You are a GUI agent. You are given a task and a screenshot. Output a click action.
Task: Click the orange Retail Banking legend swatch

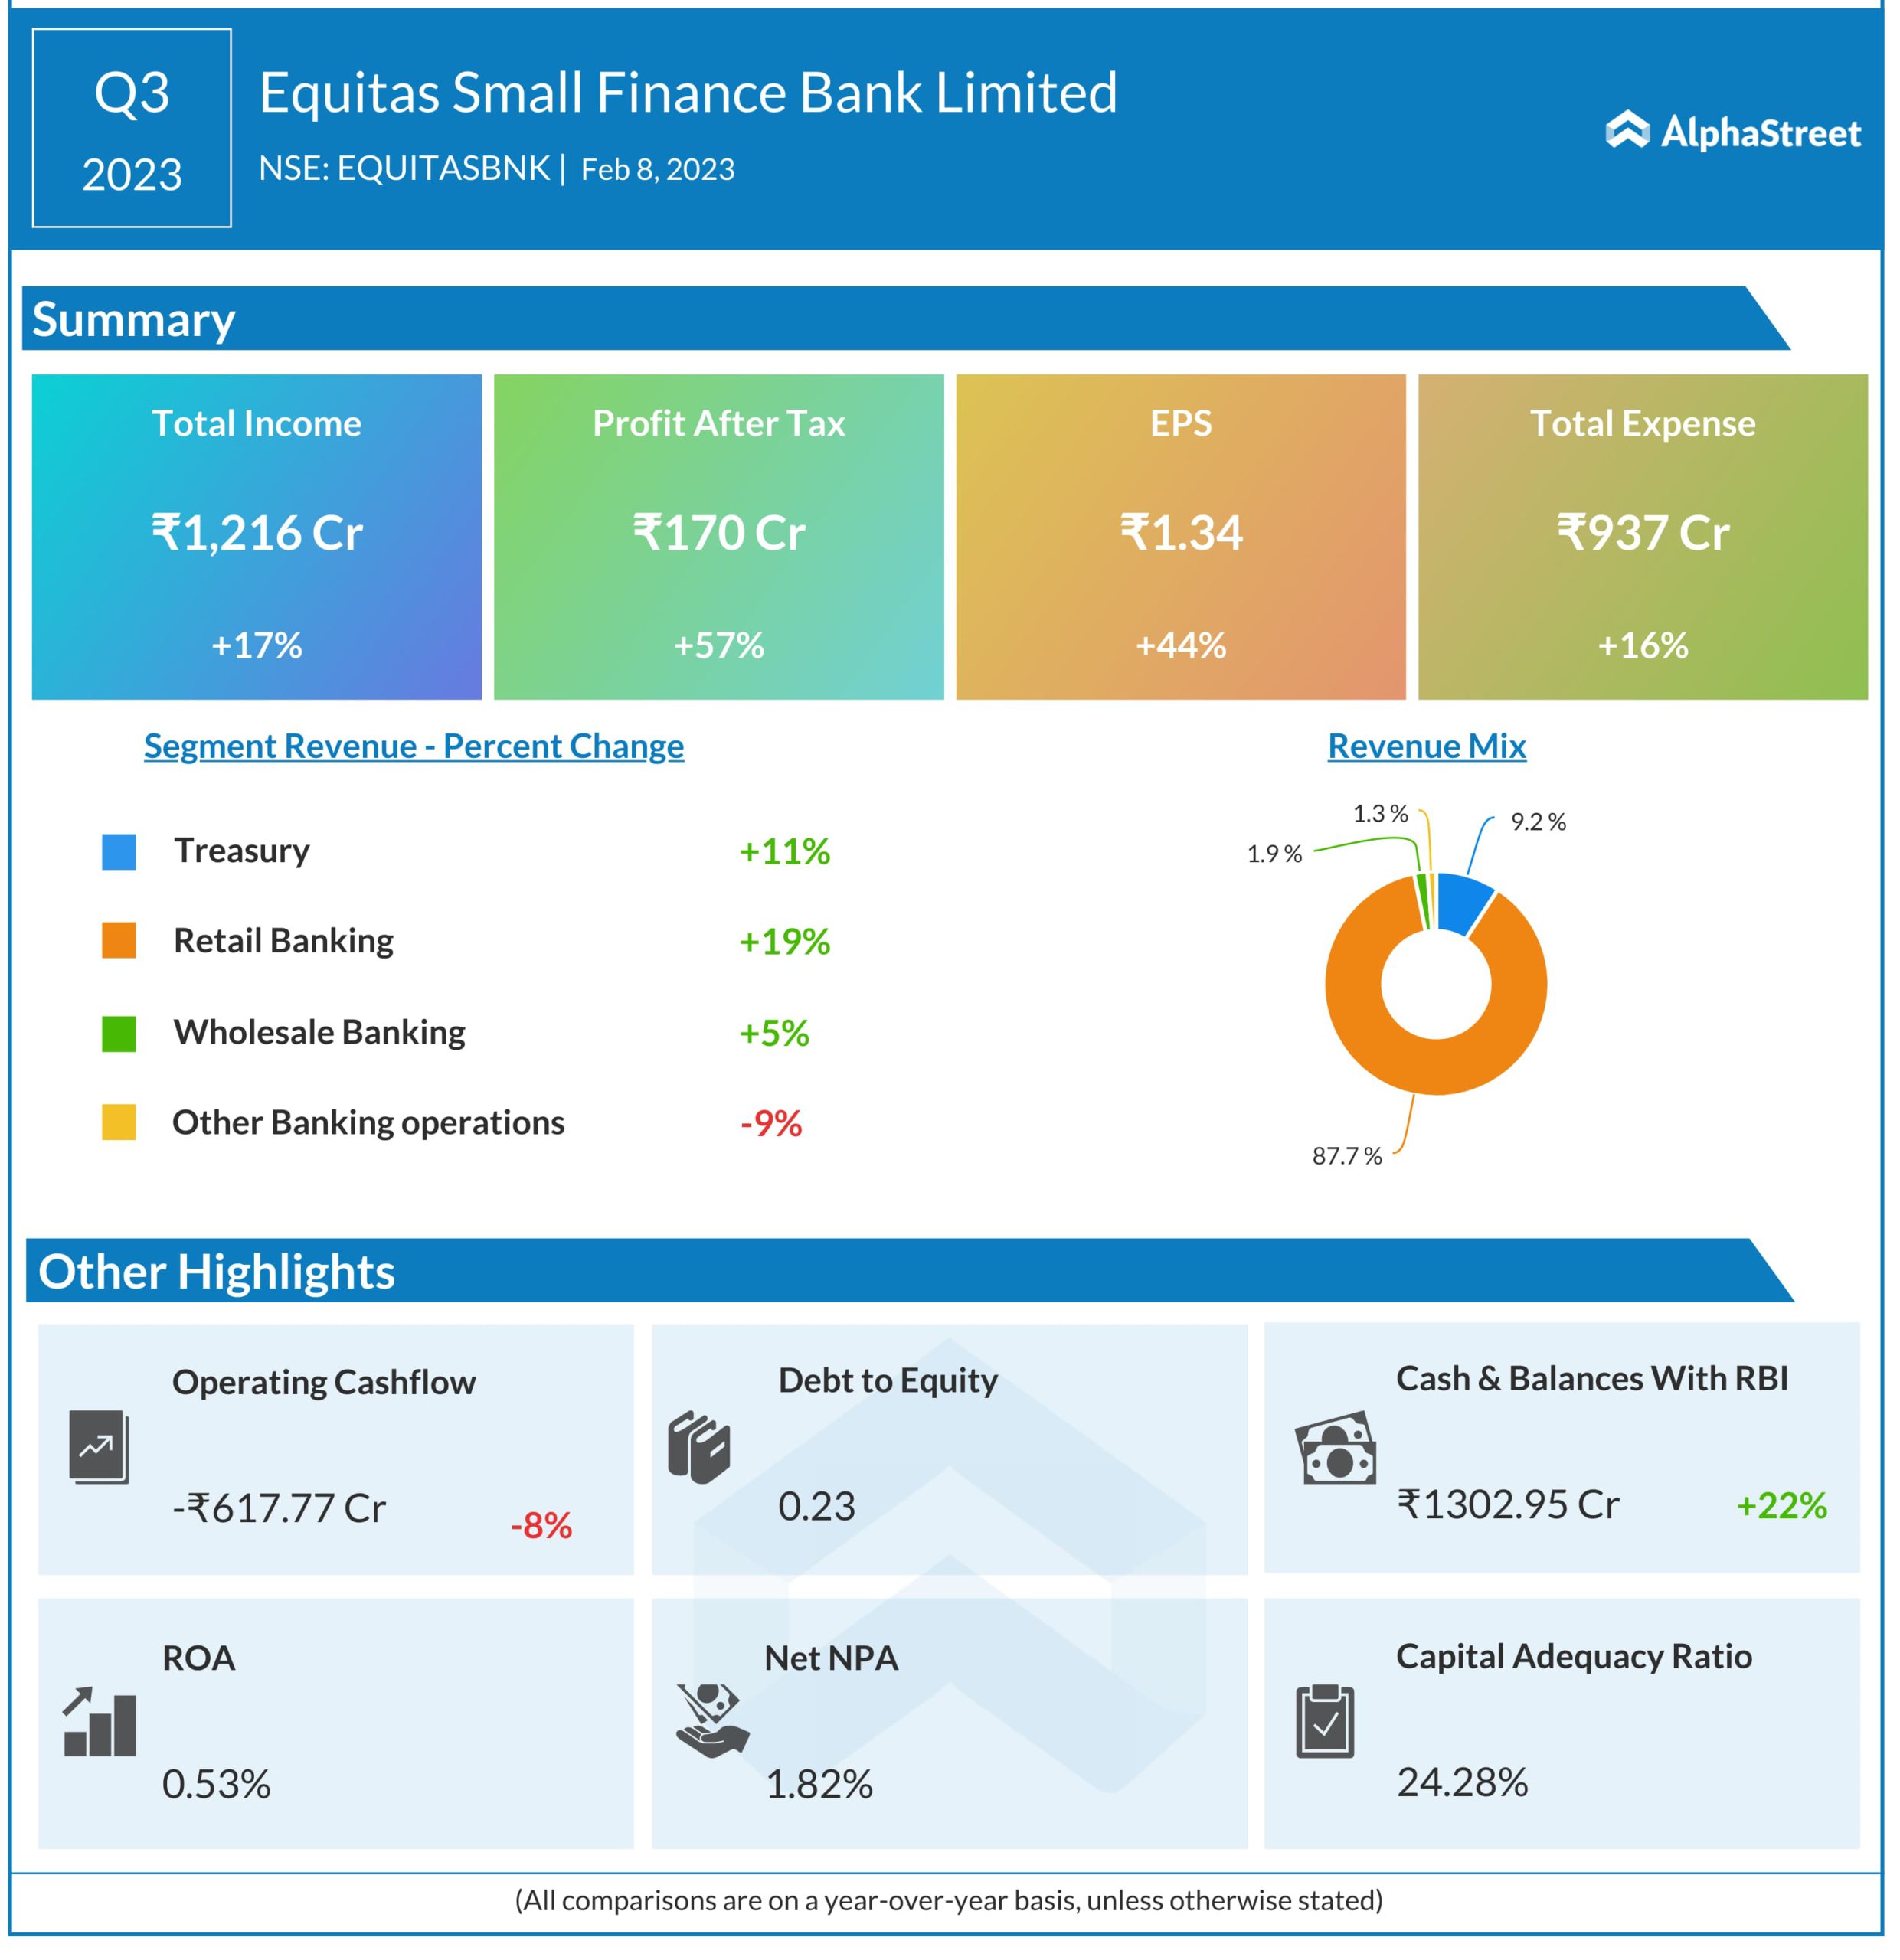click(x=119, y=941)
